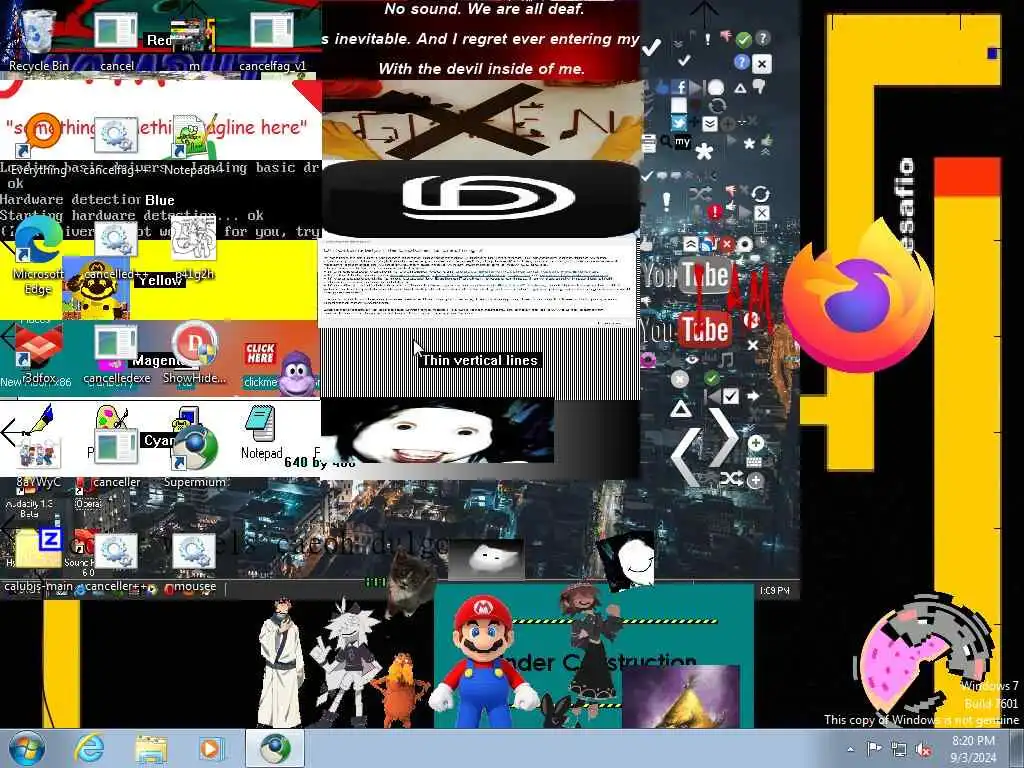Select the mousee desktop icon
This screenshot has height=768, width=1024.
(193, 562)
